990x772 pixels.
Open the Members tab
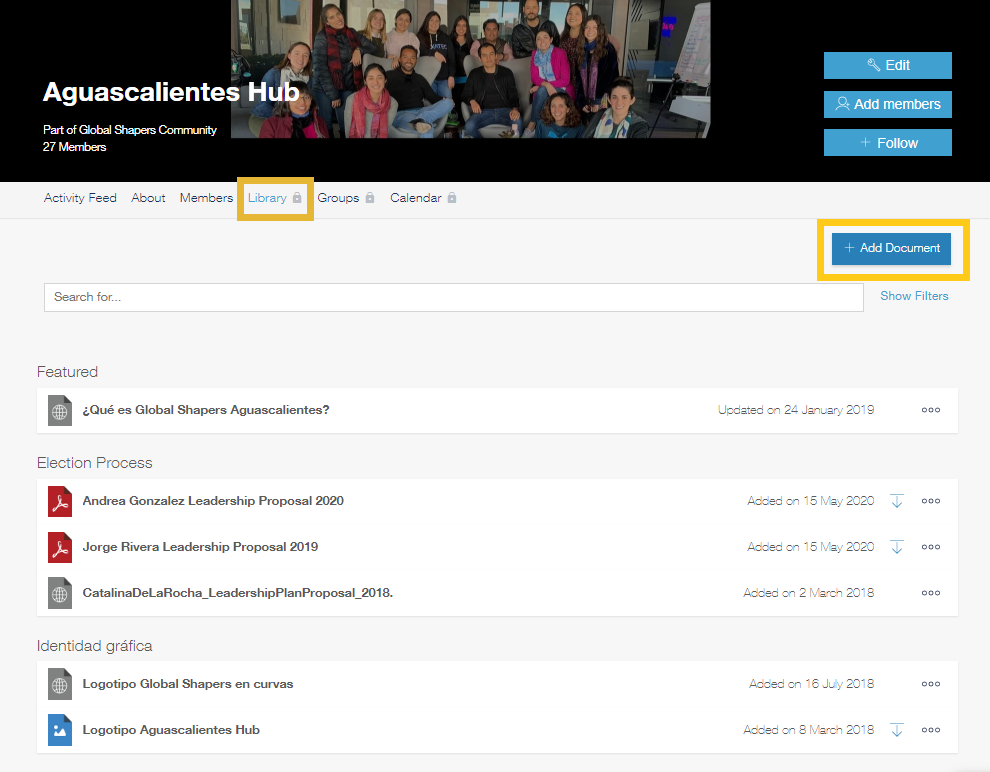(206, 198)
